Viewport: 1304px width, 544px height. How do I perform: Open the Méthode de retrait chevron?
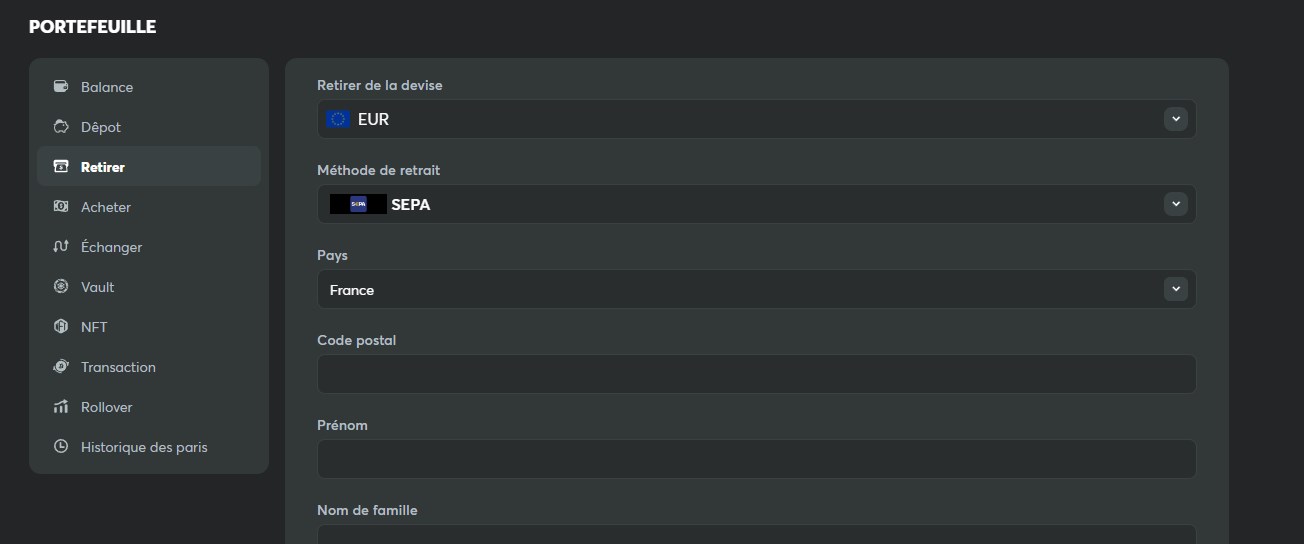(x=1176, y=204)
